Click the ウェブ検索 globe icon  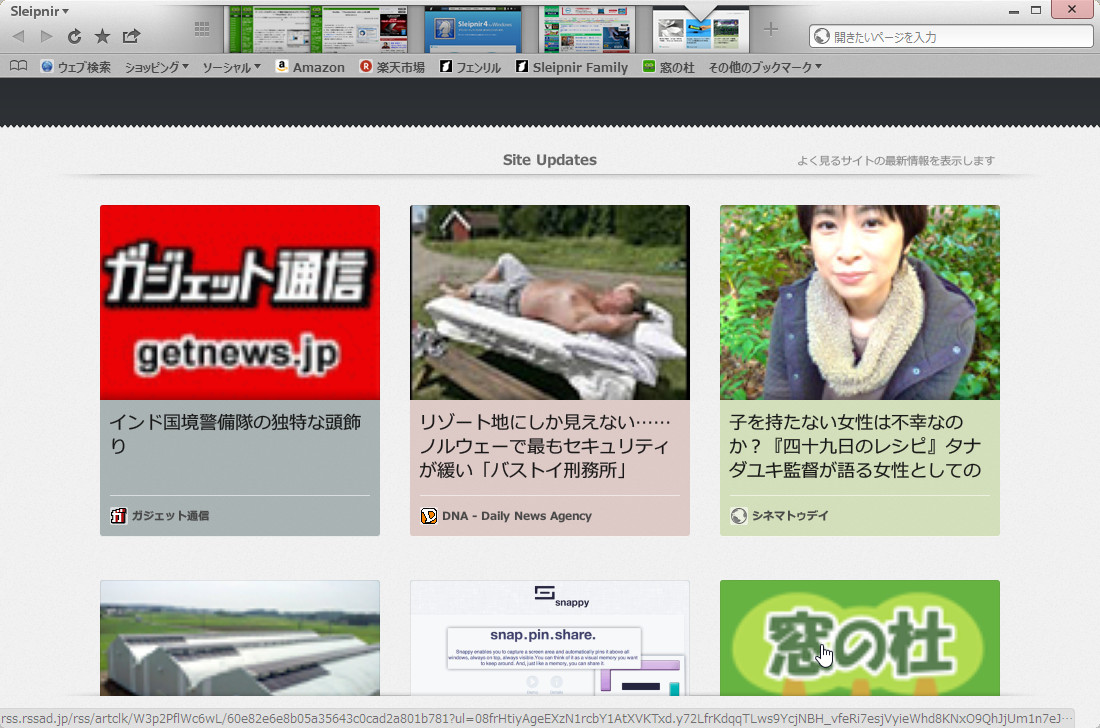point(46,66)
